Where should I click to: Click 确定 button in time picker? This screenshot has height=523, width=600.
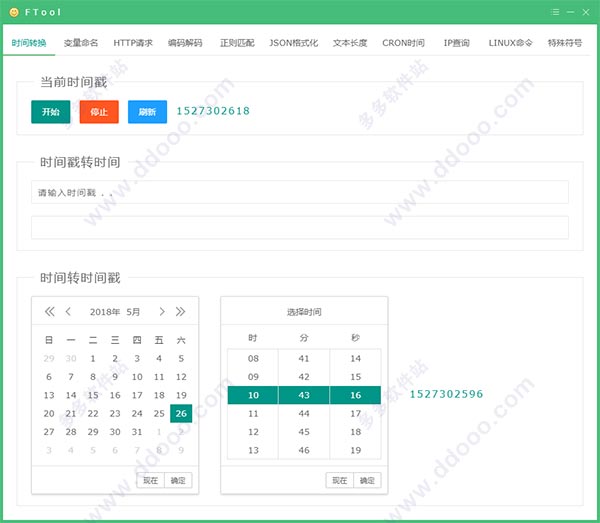367,480
